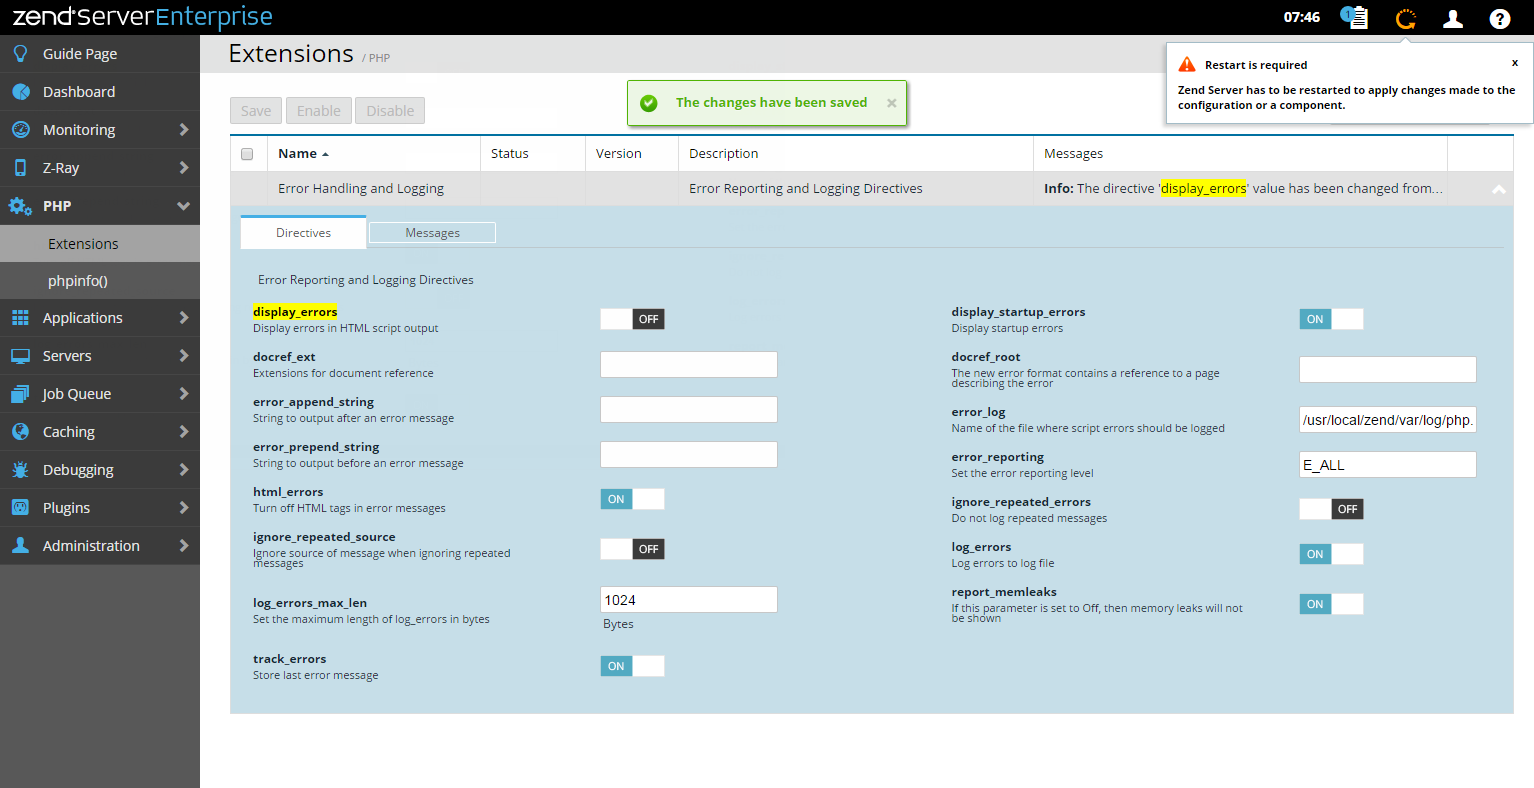Click the restart server spinner icon
Screen dimensions: 1534x788
pyautogui.click(x=1406, y=18)
